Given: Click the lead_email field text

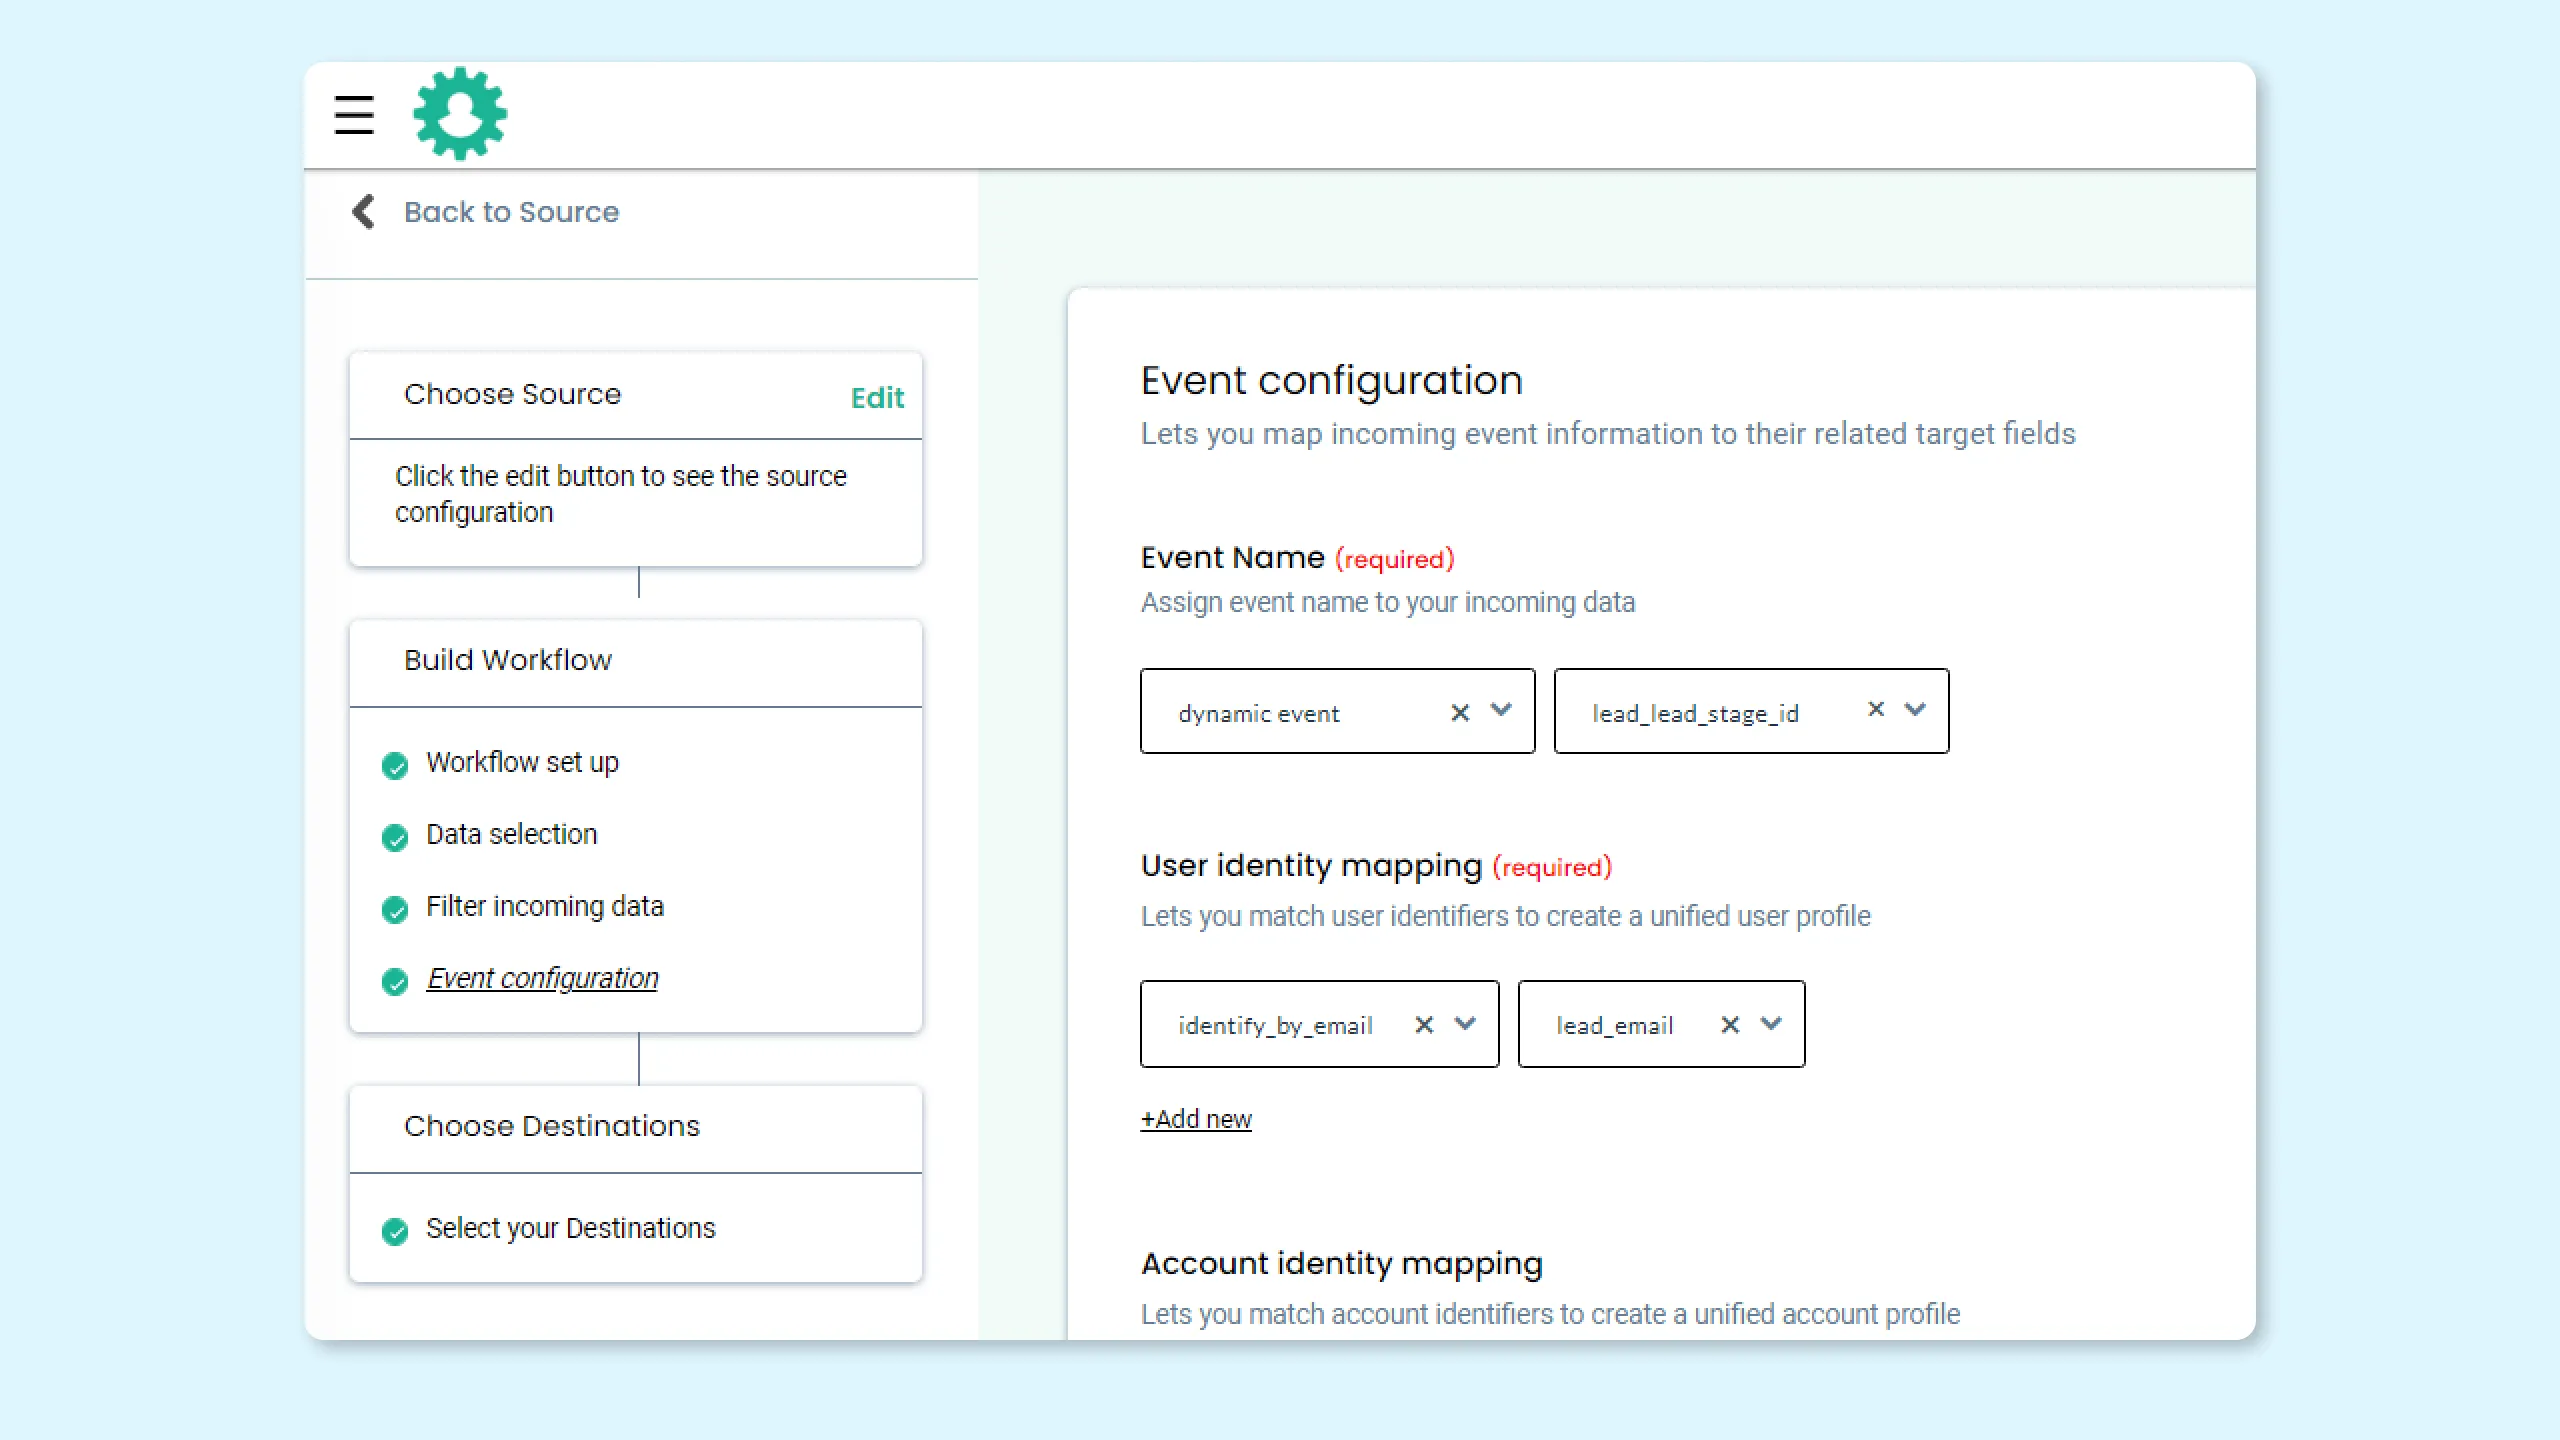Looking at the screenshot, I should click(x=1614, y=1026).
